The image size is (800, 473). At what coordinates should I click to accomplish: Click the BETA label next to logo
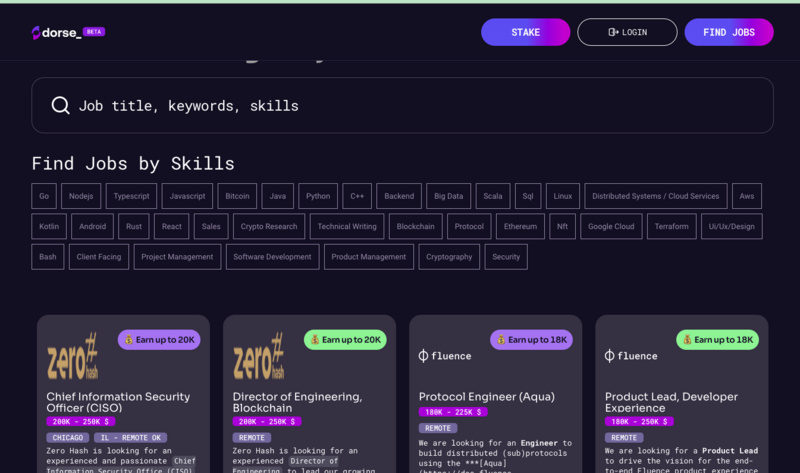point(94,32)
